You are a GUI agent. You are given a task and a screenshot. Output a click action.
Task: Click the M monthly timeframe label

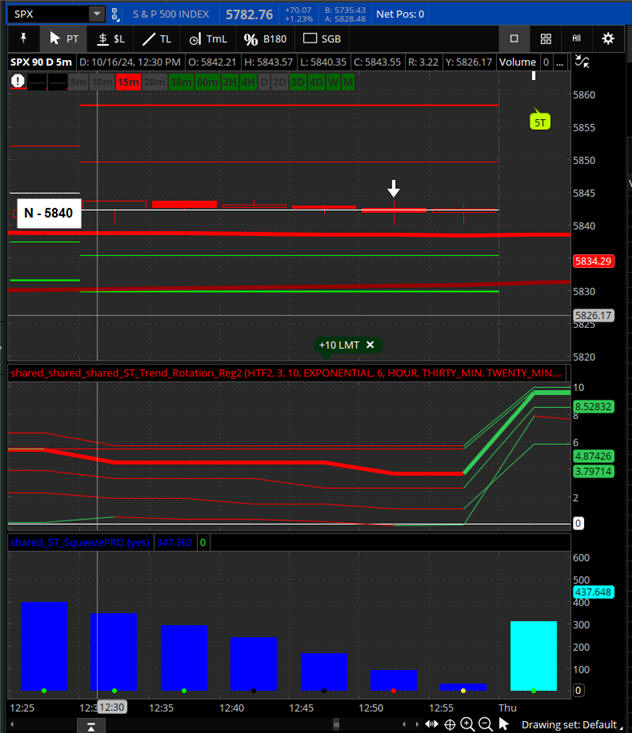click(x=348, y=82)
